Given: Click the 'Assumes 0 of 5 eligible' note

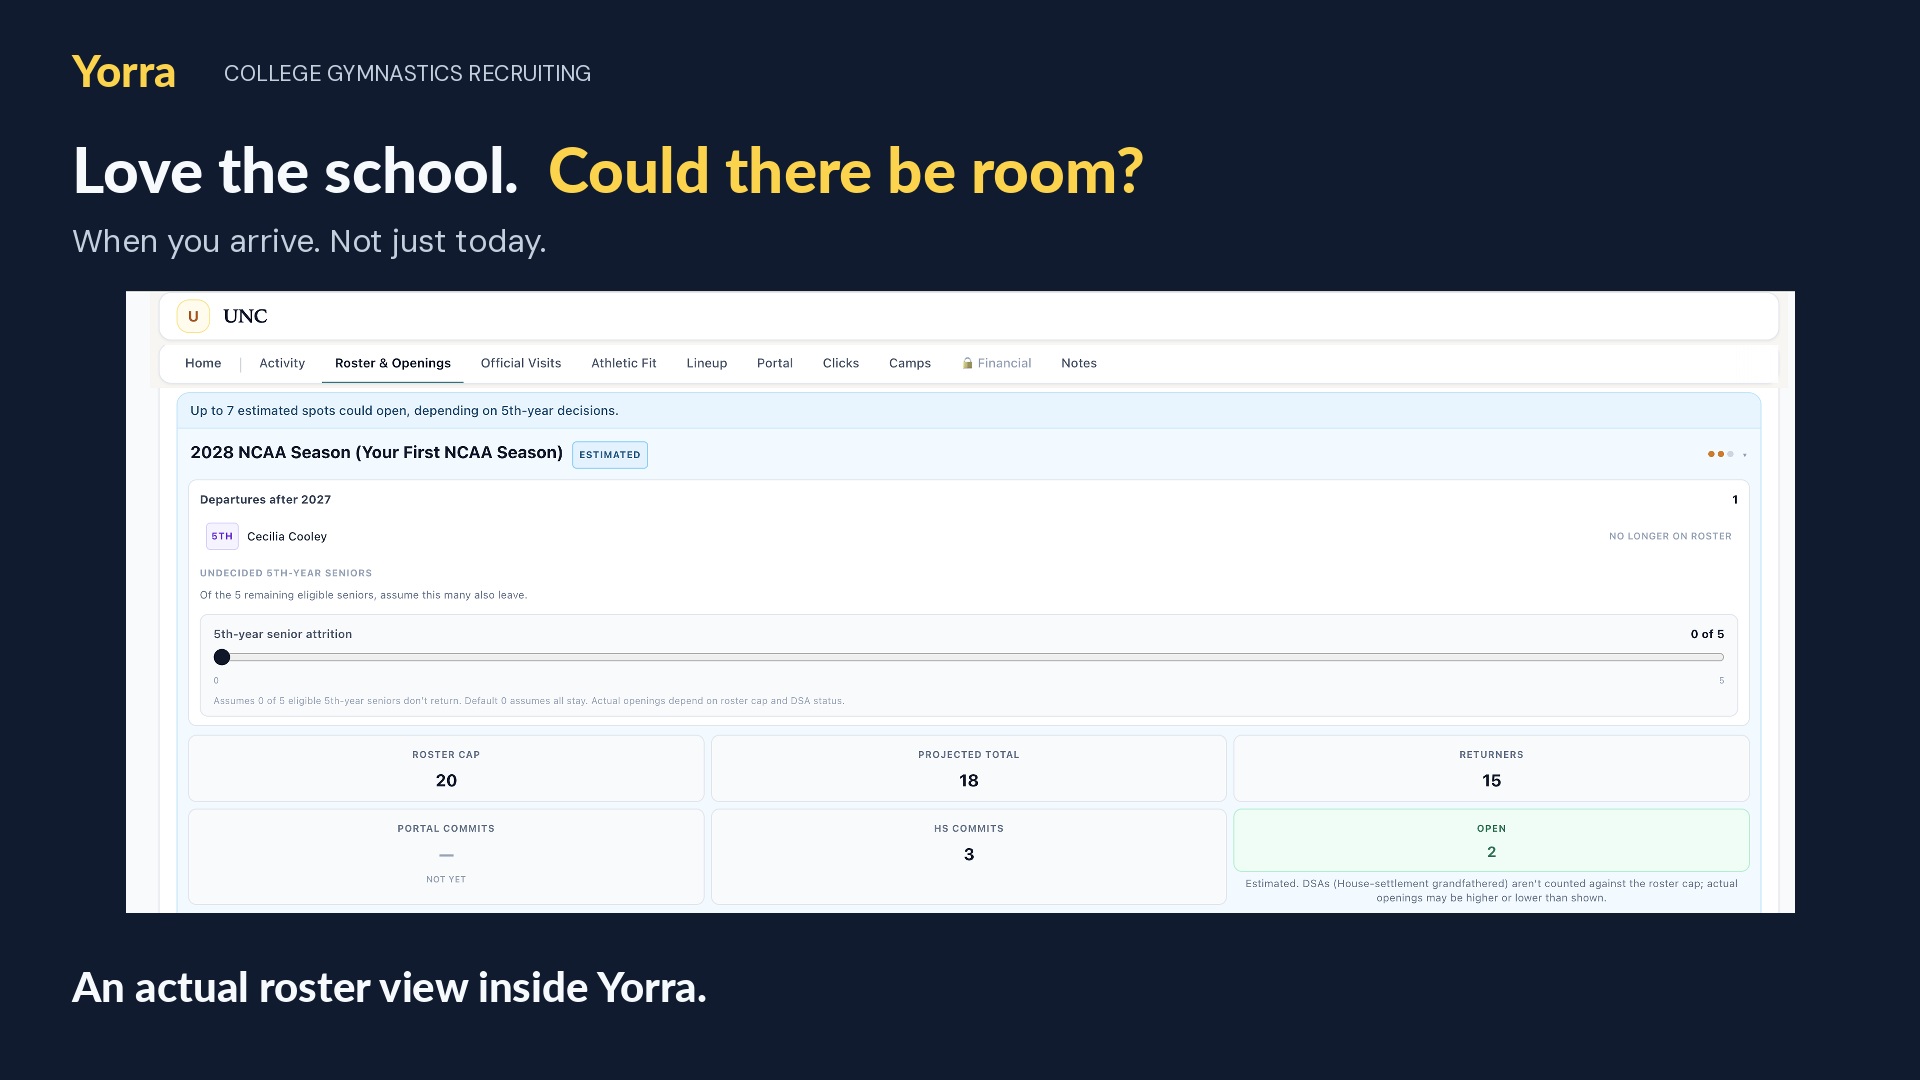Looking at the screenshot, I should pos(529,701).
